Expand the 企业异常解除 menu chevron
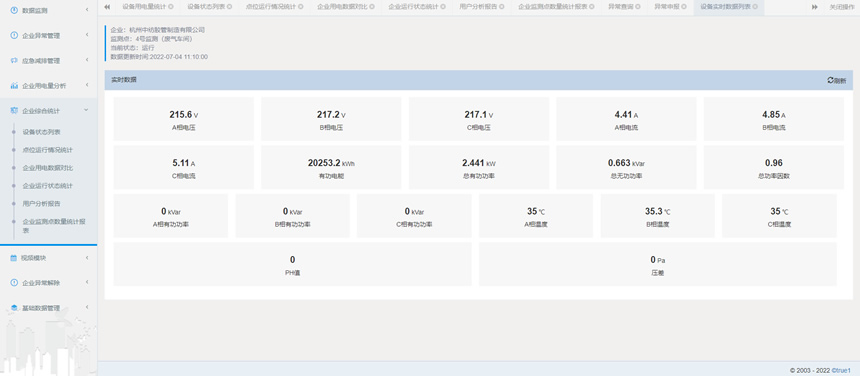This screenshot has height=376, width=860. point(87,283)
